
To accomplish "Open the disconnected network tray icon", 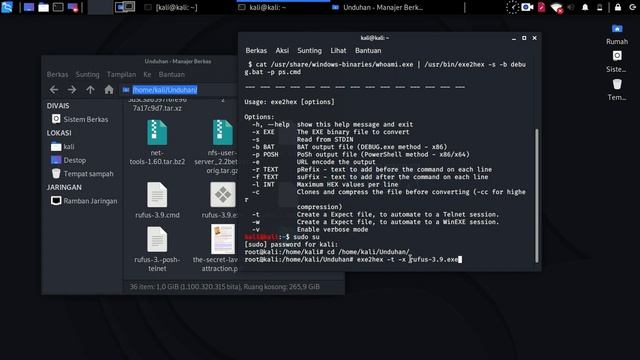I will (x=556, y=7).
